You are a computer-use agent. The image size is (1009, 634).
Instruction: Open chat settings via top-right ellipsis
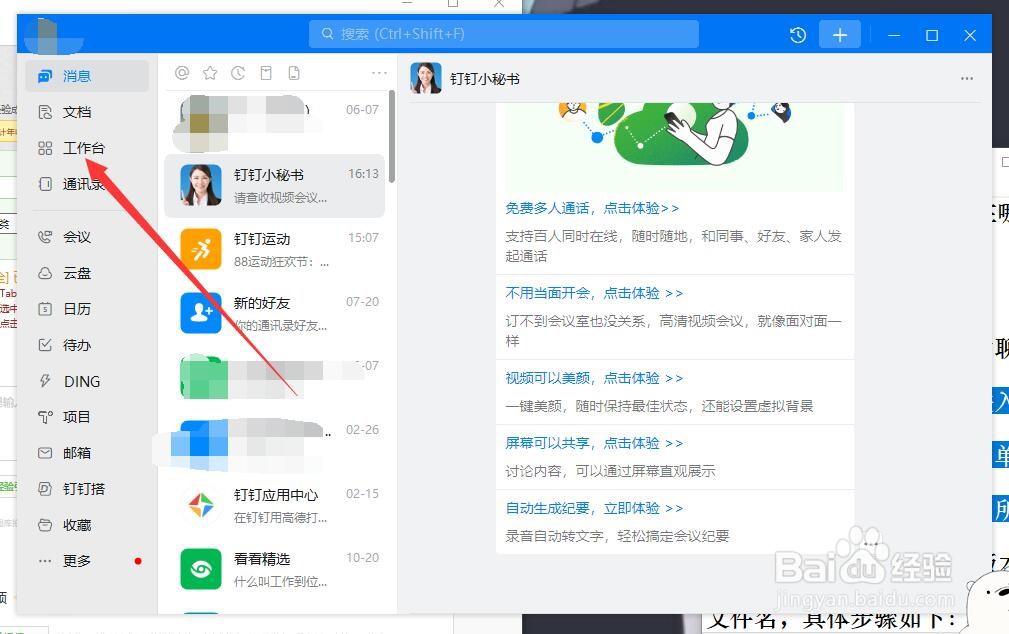point(966,78)
